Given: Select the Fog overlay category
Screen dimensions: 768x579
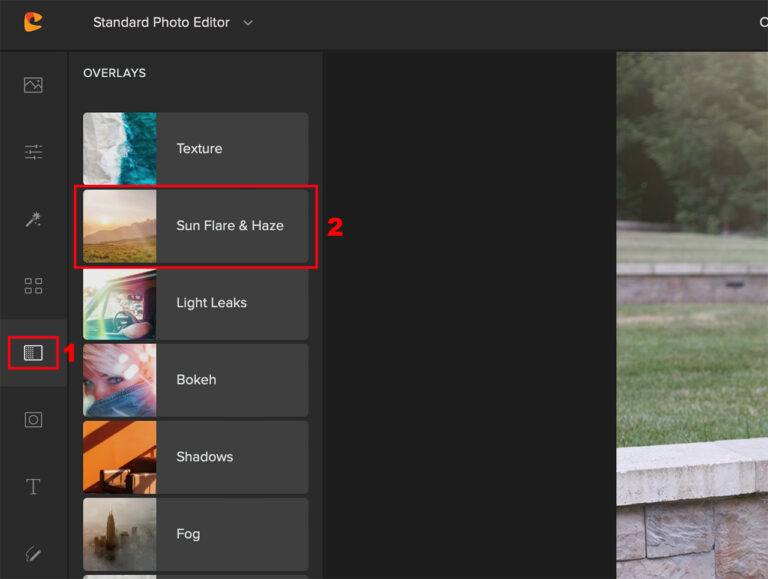Looking at the screenshot, I should [x=195, y=534].
